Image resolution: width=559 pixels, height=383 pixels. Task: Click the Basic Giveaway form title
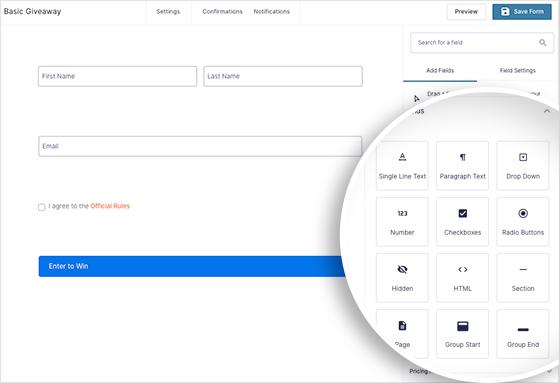coord(32,11)
